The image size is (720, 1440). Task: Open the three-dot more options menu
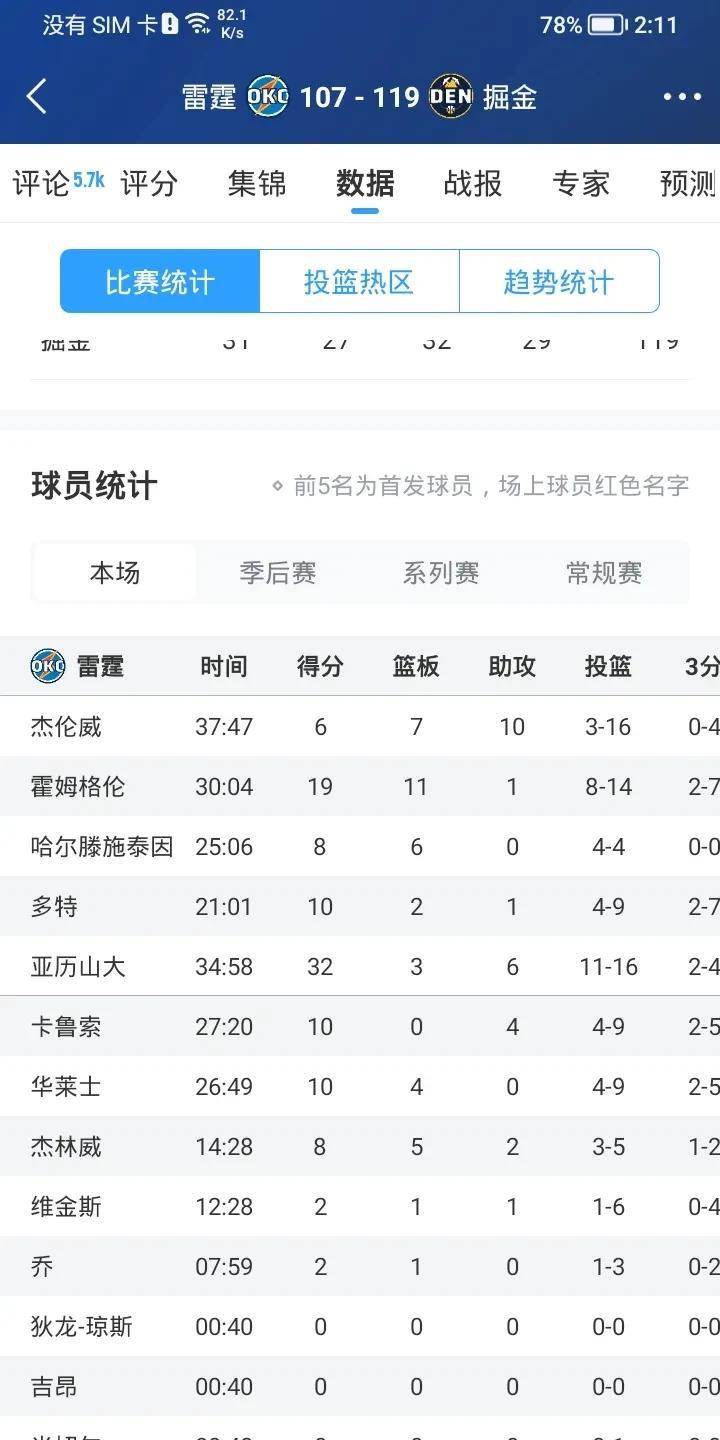tap(682, 97)
